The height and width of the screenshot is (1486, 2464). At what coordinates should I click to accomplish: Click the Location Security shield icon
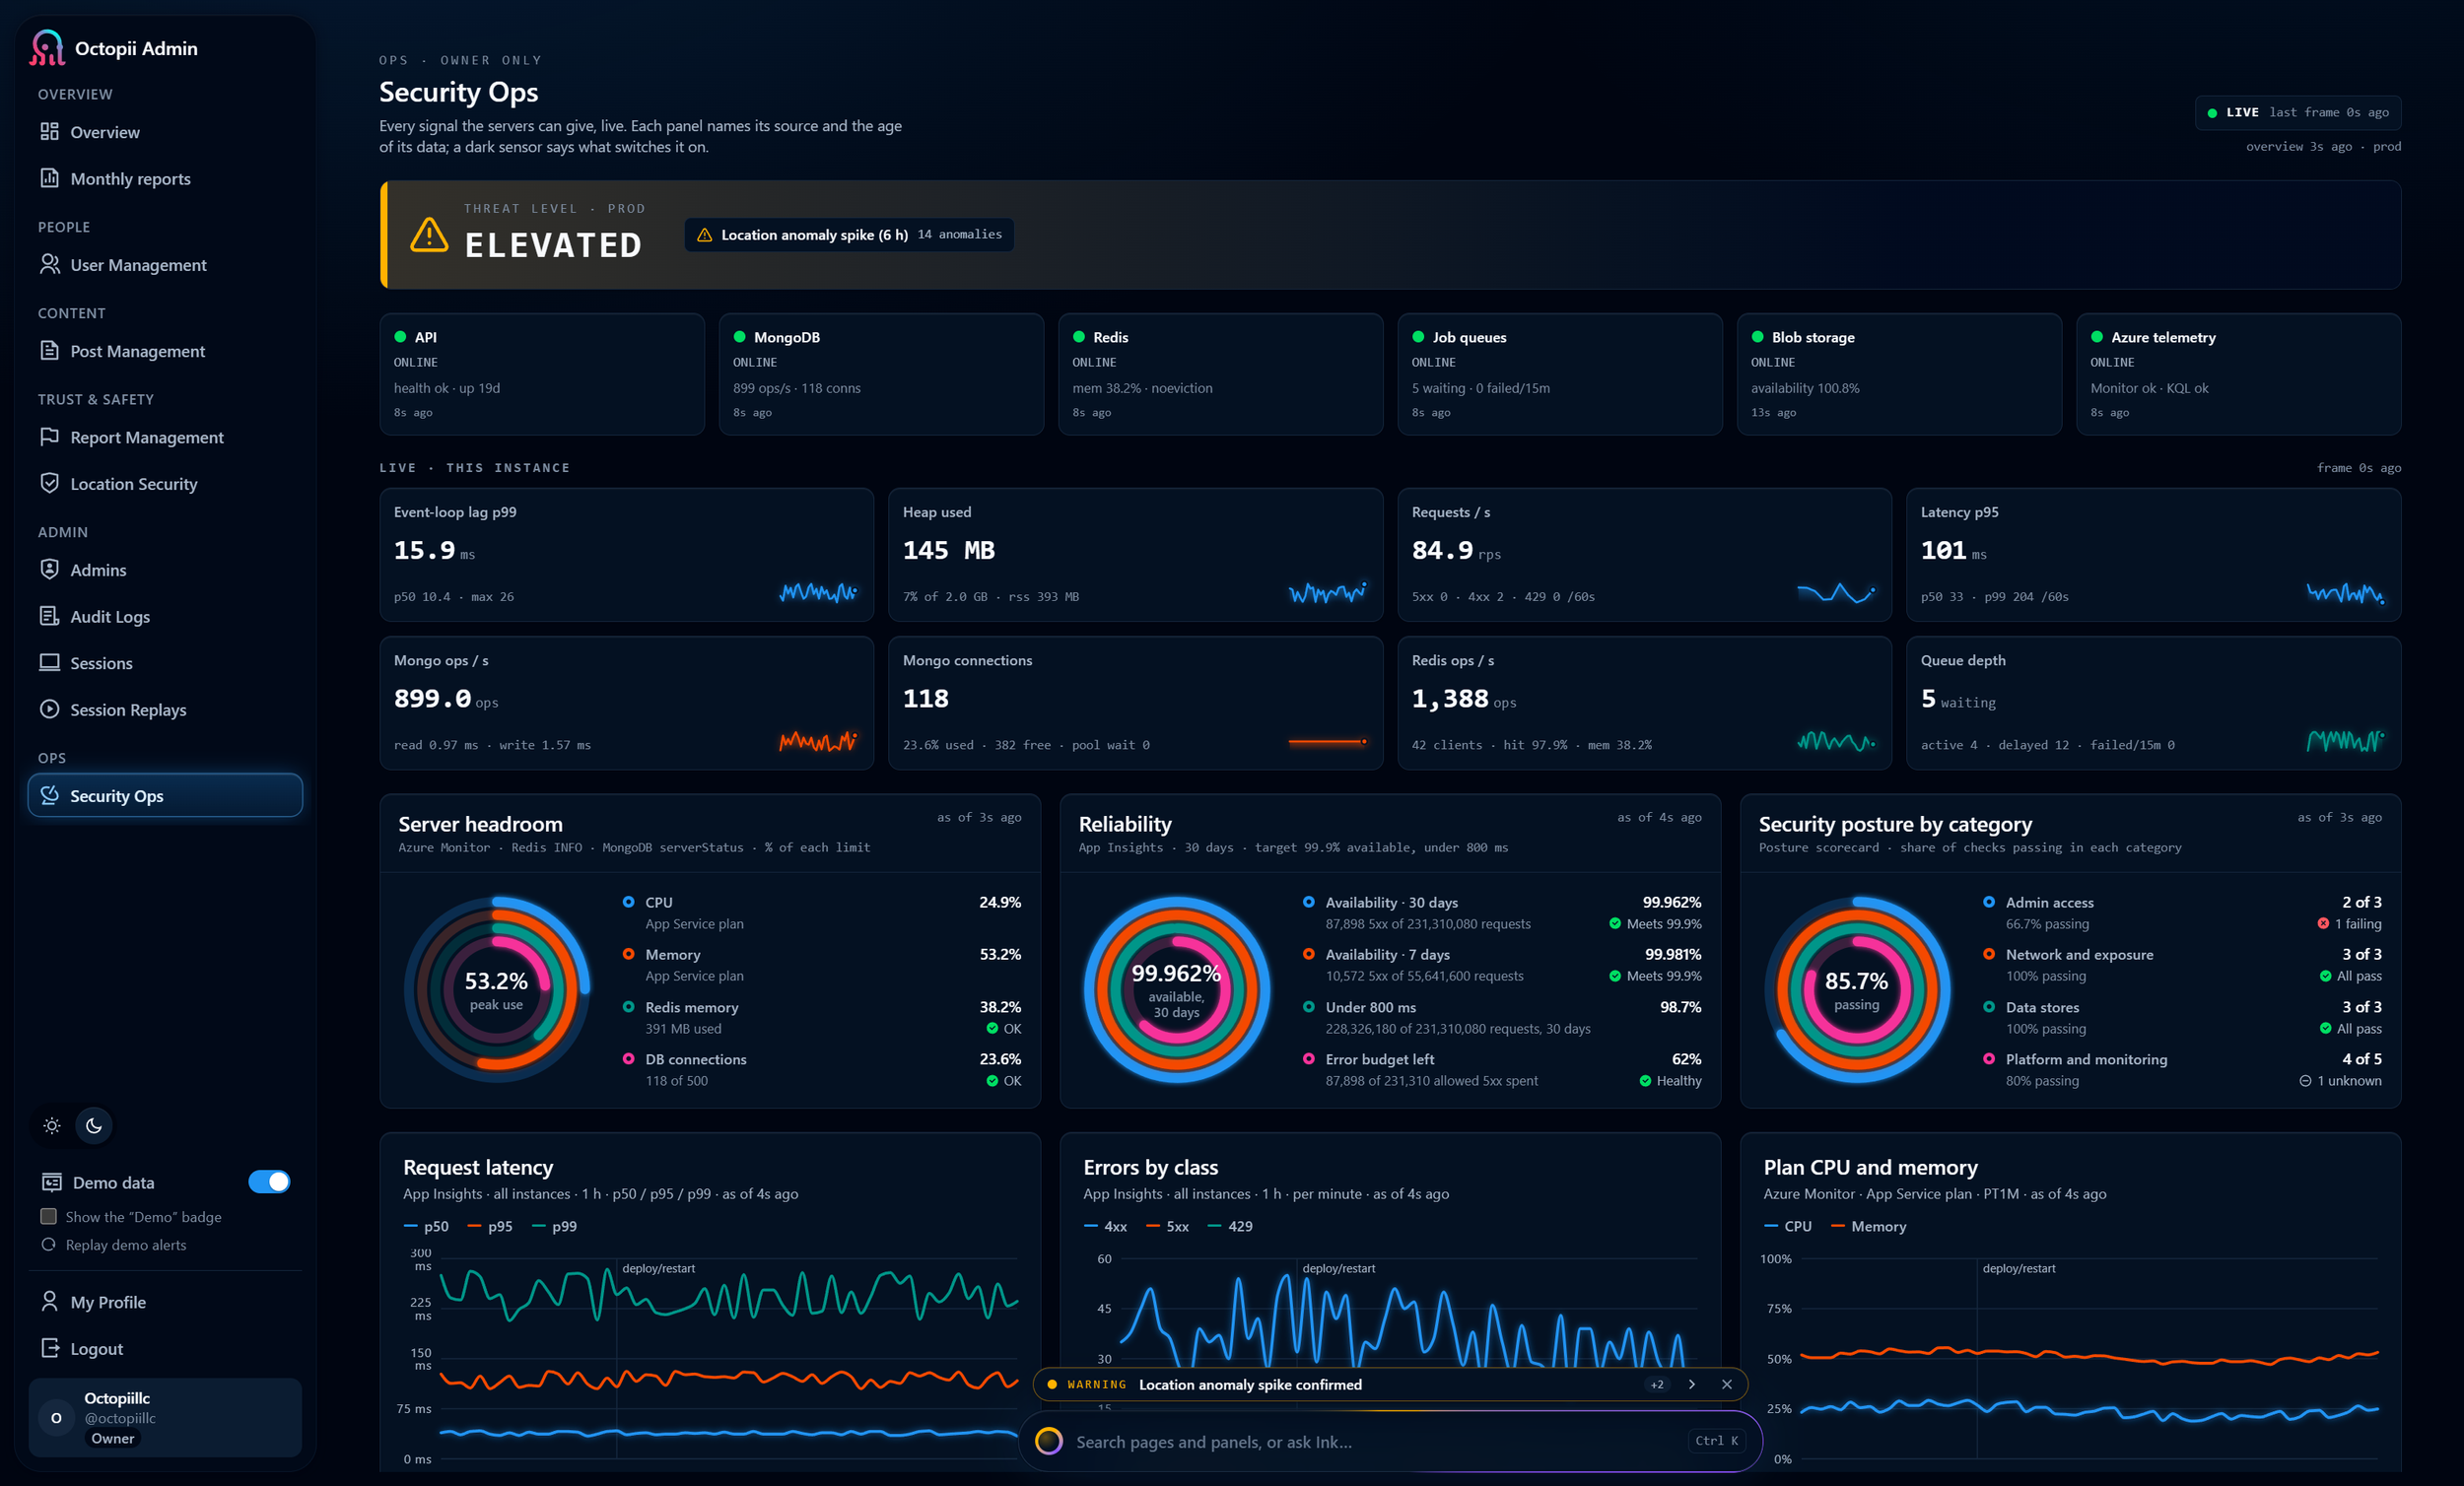click(49, 483)
